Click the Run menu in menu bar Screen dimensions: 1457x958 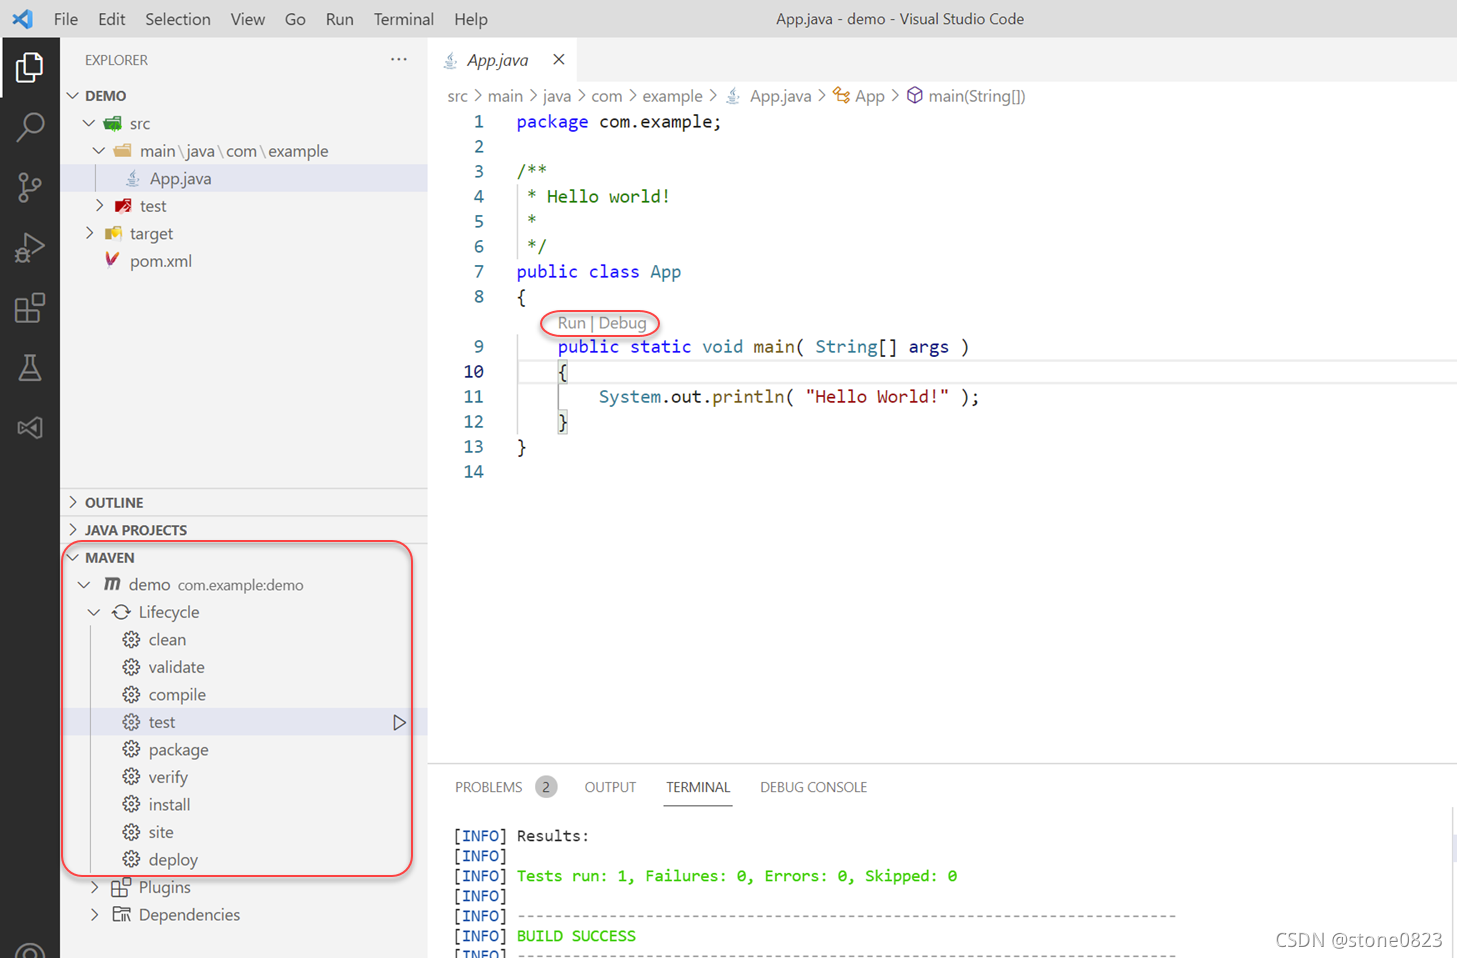tap(340, 19)
